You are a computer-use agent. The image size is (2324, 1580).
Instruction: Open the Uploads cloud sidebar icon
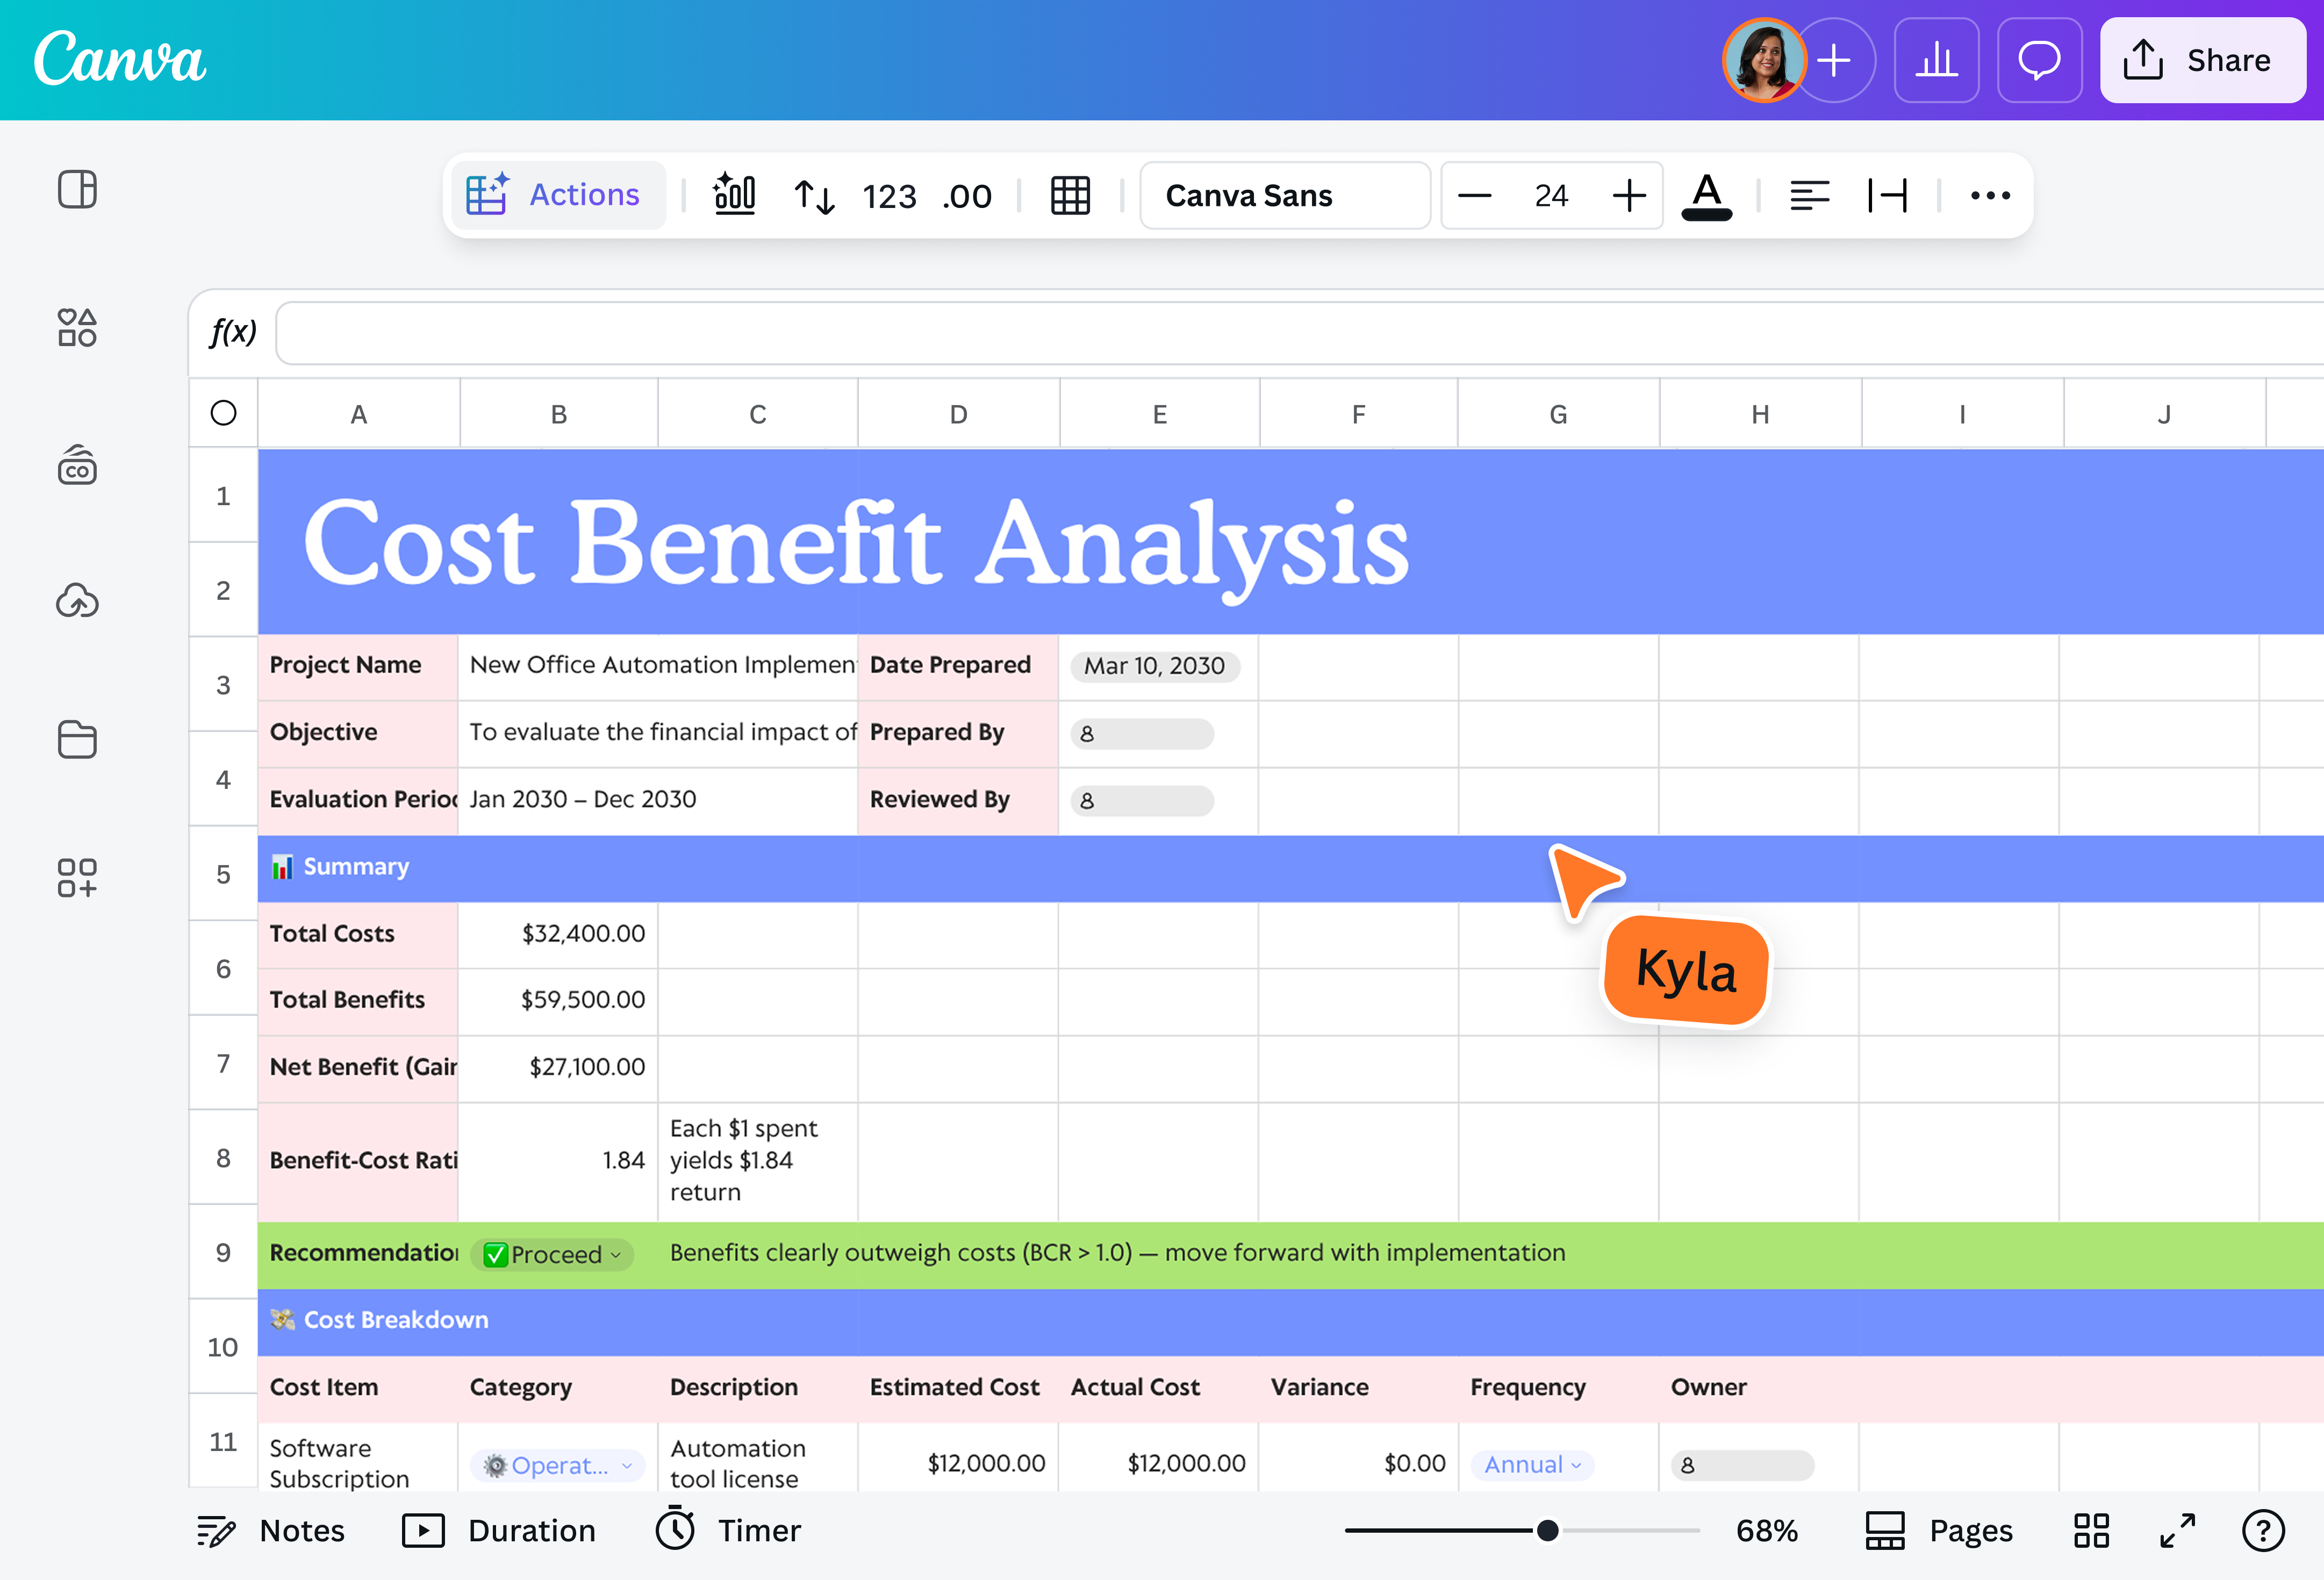pos(77,600)
